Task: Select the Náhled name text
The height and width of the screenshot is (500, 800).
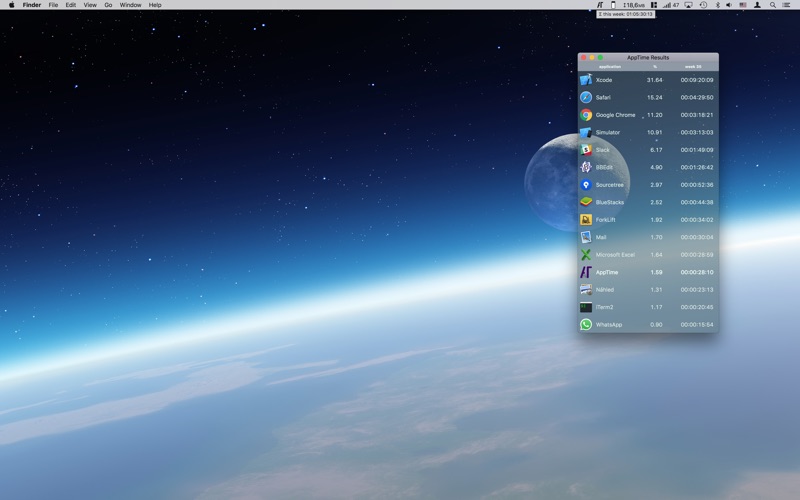Action: (605, 289)
